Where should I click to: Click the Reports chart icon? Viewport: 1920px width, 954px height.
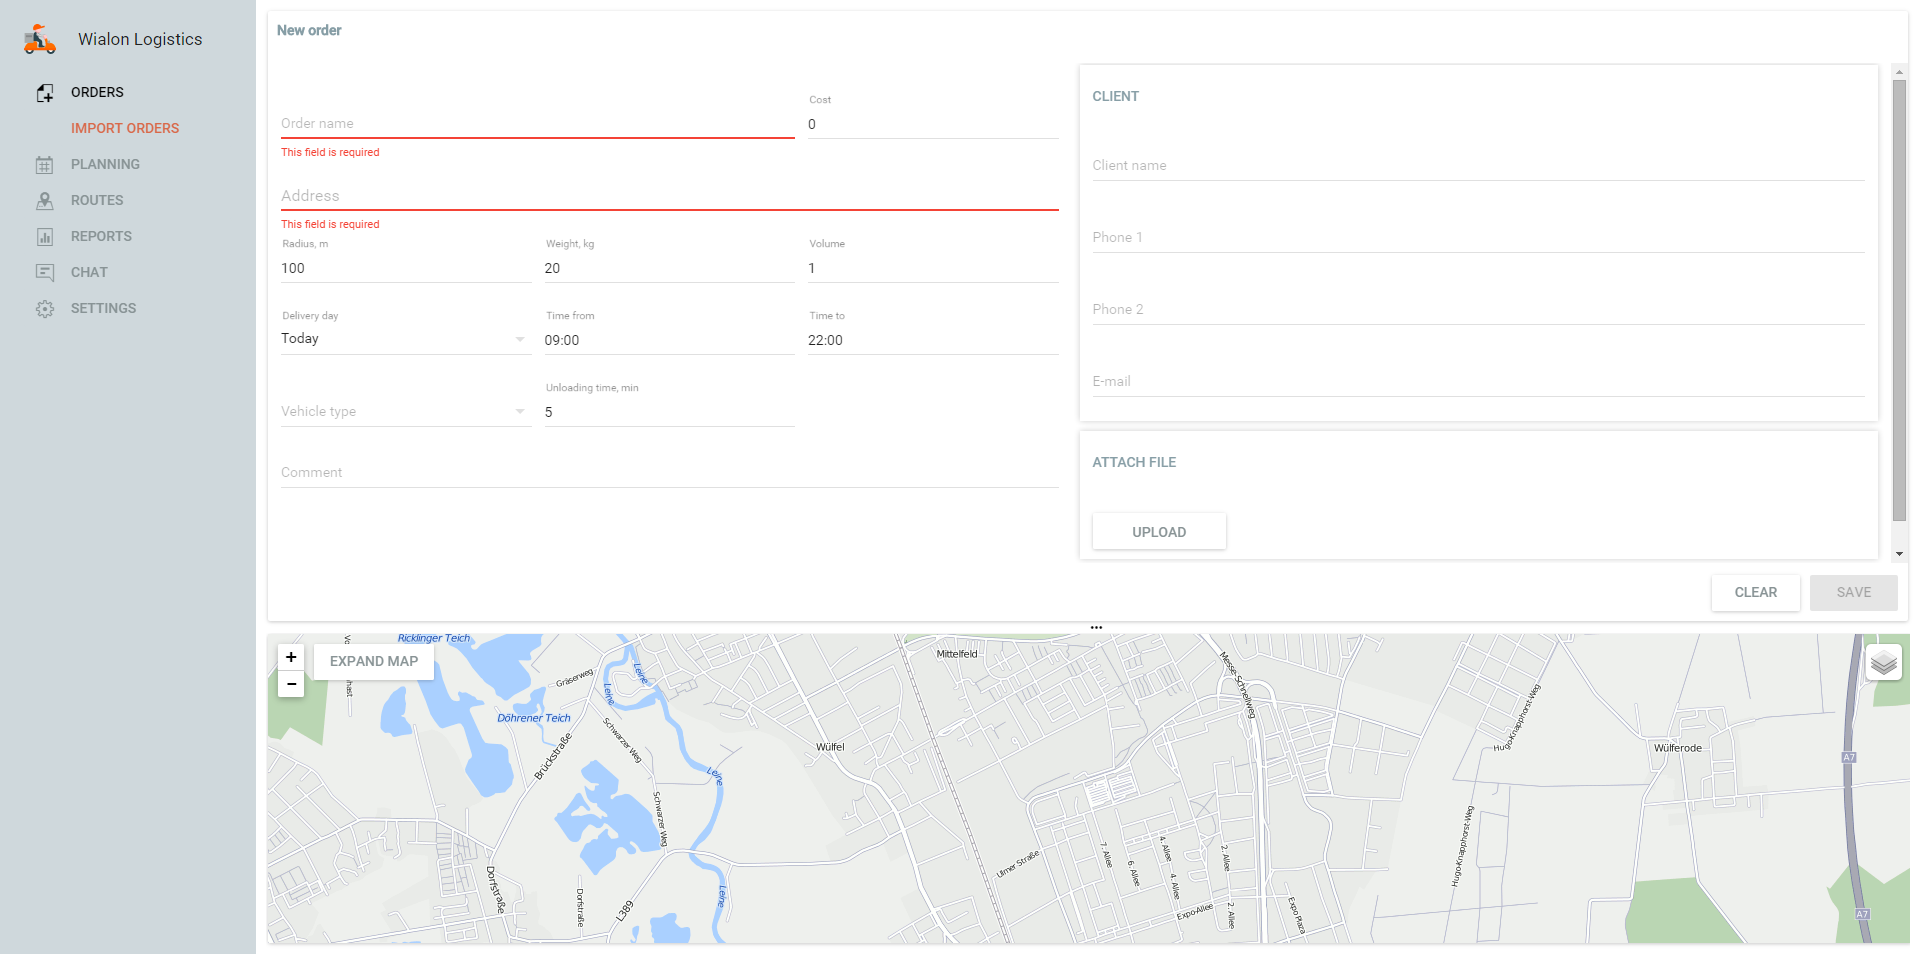click(x=45, y=237)
